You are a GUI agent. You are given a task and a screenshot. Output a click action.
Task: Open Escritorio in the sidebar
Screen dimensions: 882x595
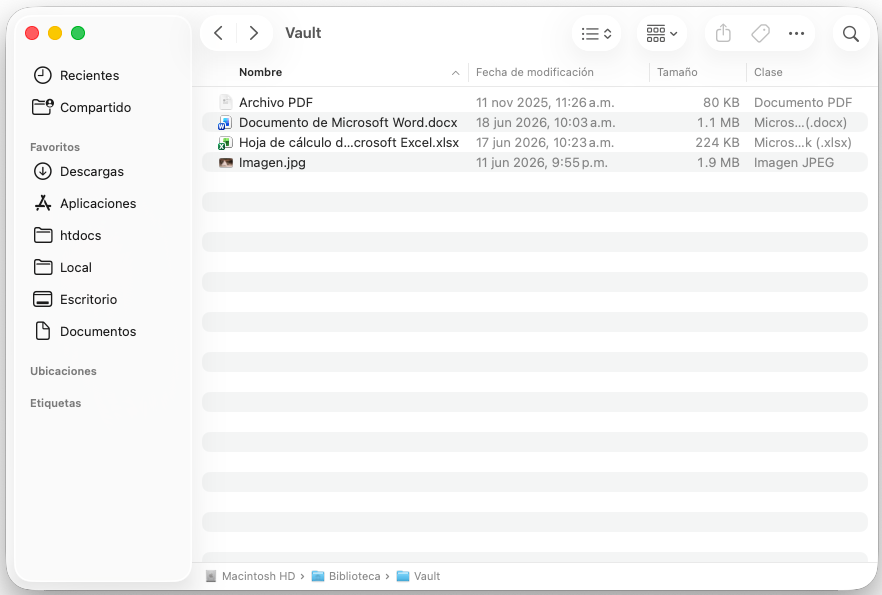pyautogui.click(x=88, y=300)
